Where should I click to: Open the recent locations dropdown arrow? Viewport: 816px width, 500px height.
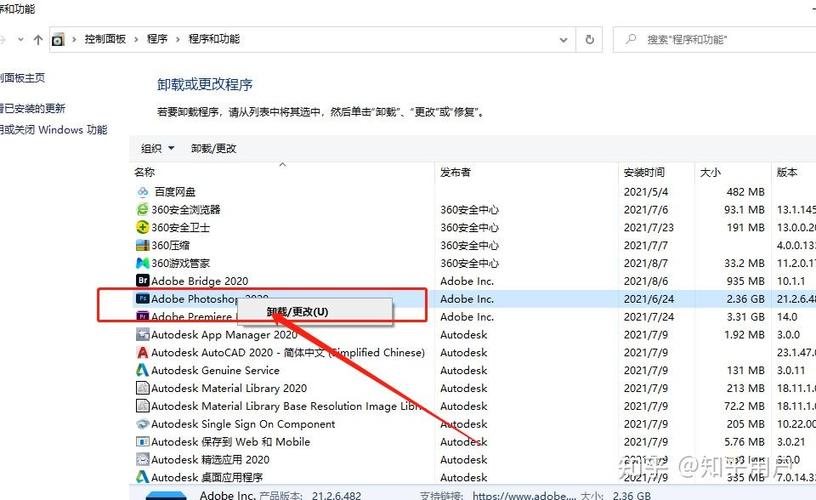tap(20, 39)
